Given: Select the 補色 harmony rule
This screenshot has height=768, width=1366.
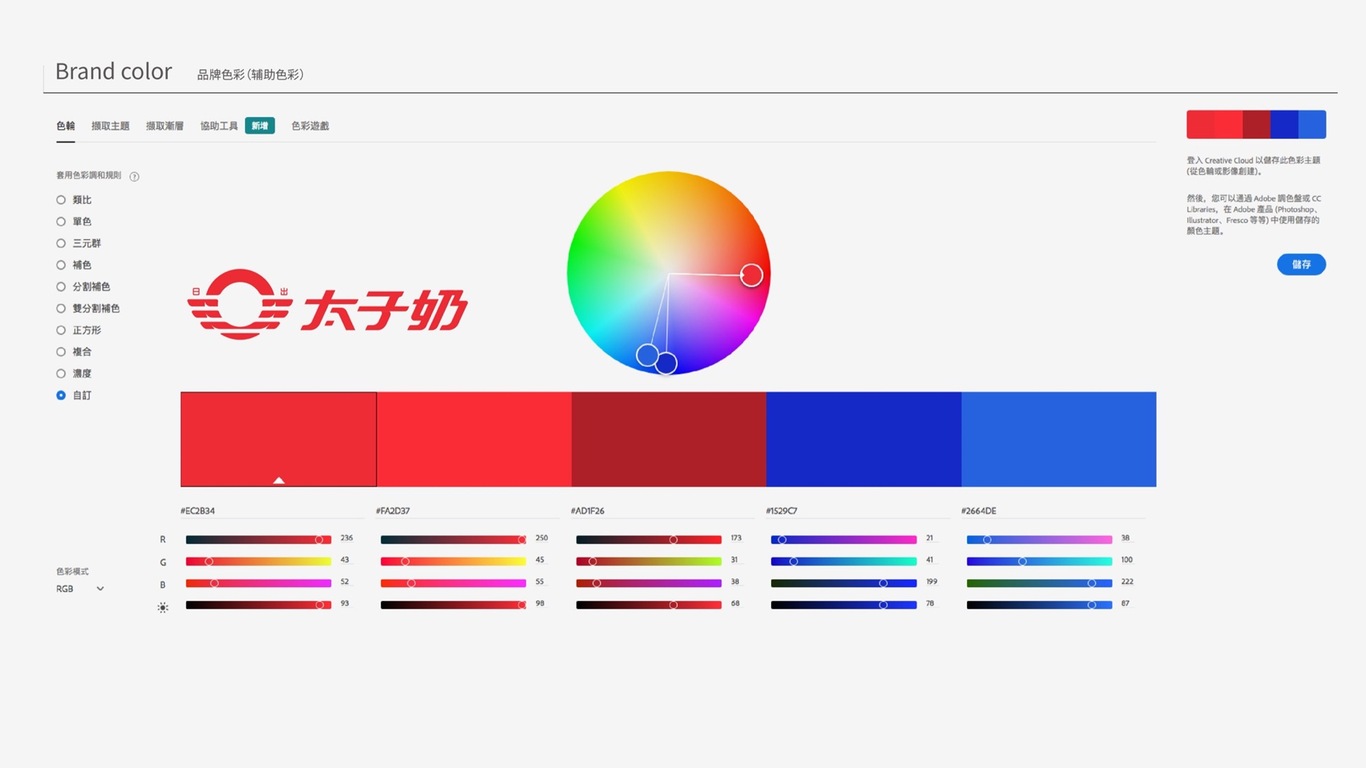Looking at the screenshot, I should click(x=74, y=265).
